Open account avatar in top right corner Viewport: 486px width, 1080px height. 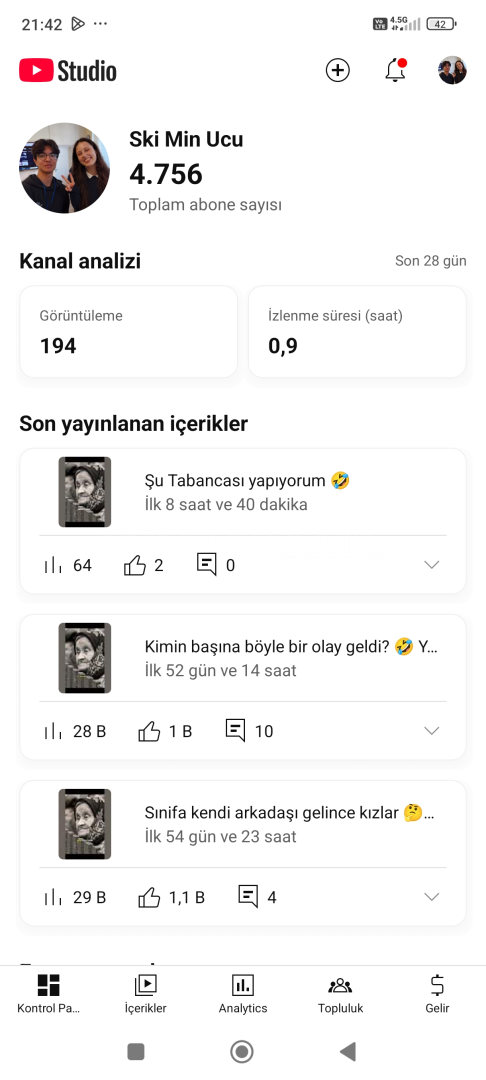452,70
